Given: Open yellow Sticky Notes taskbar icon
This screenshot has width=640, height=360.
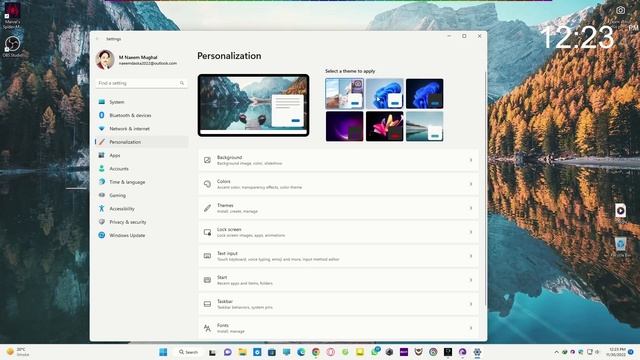Looking at the screenshot, I should 360,352.
